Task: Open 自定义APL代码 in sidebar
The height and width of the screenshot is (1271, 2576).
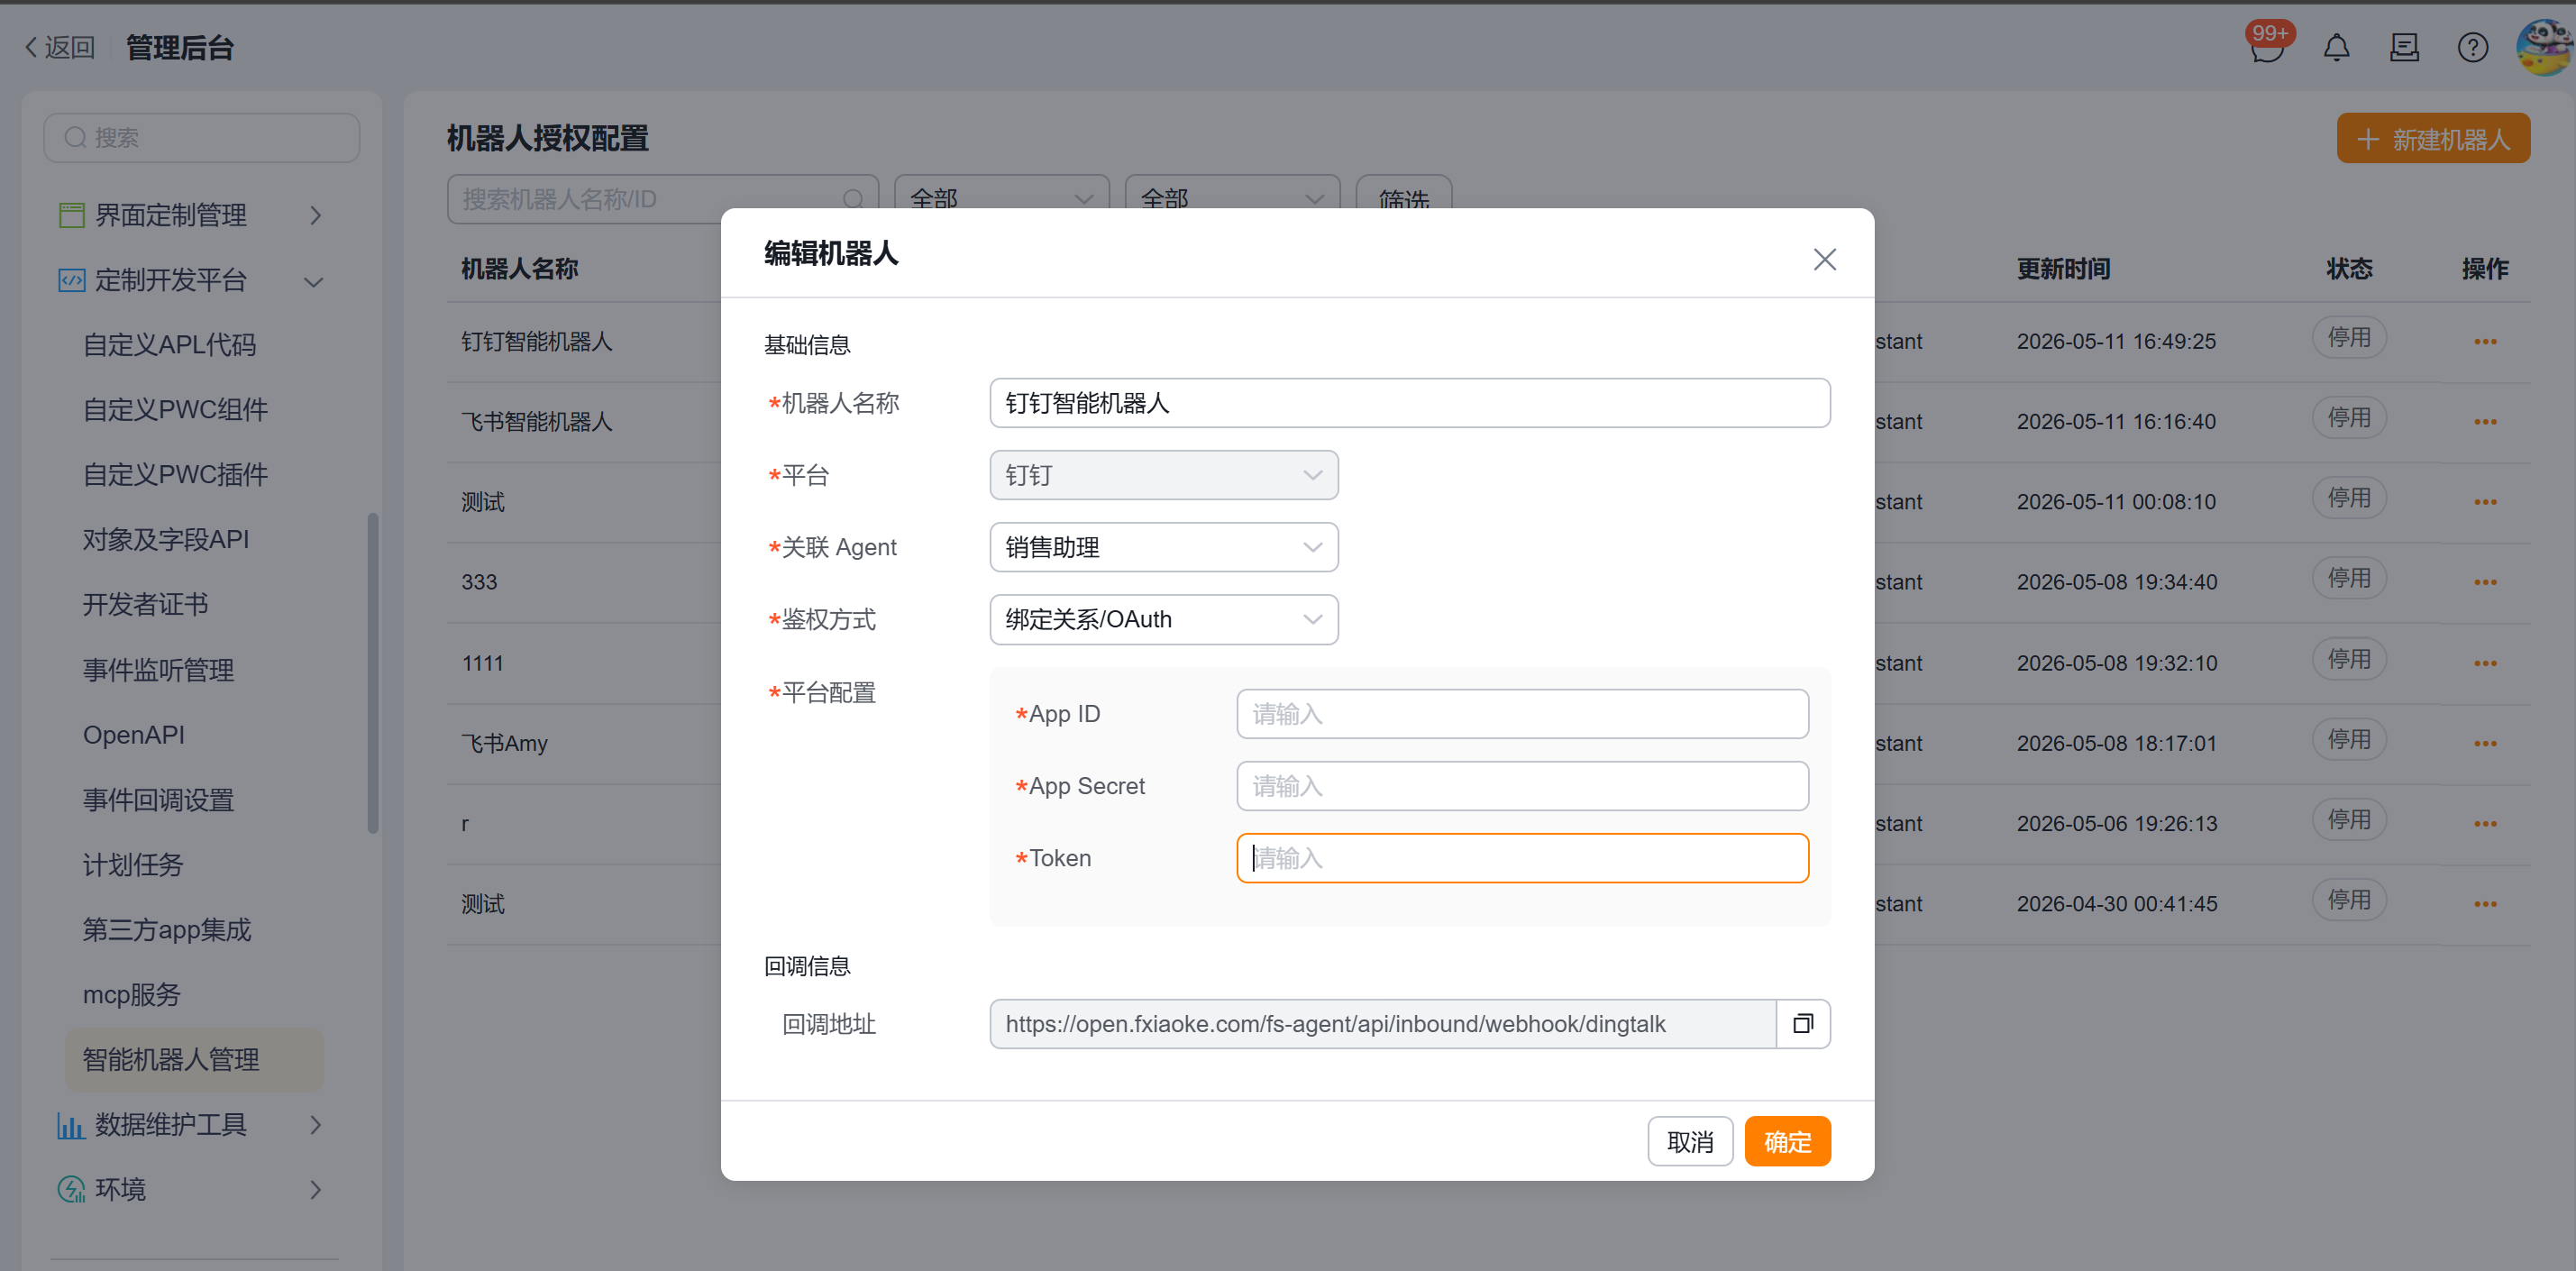Action: pyautogui.click(x=169, y=345)
